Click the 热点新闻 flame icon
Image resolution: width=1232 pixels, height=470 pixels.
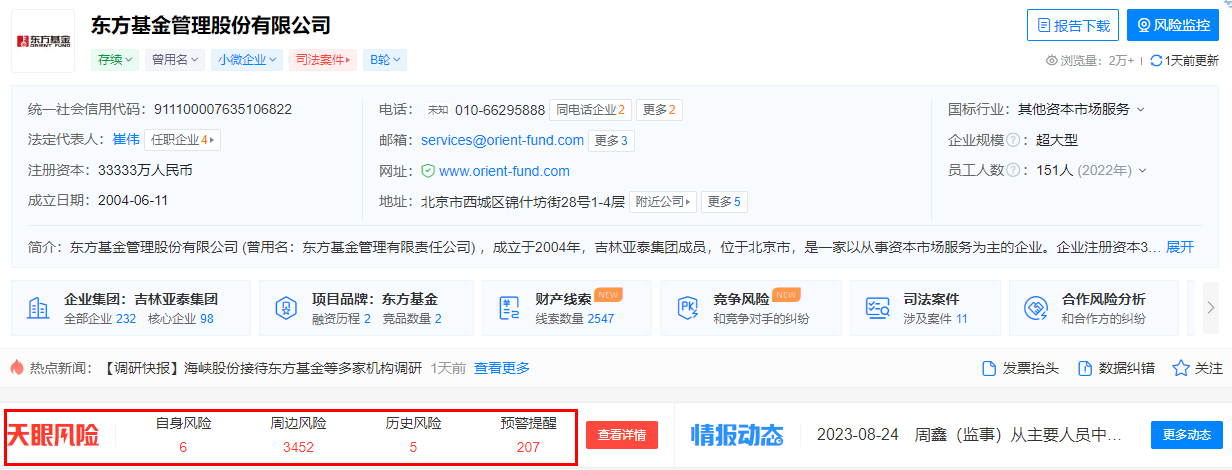pyautogui.click(x=17, y=368)
